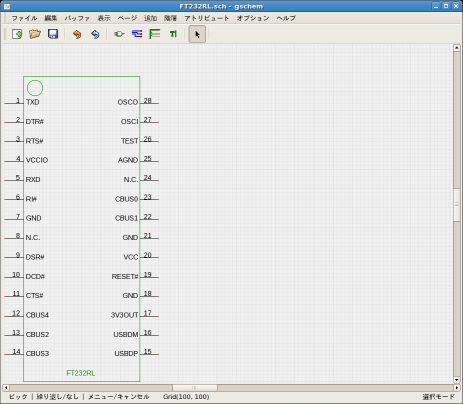
Task: Select the RESET# pin label
Action: tap(125, 276)
